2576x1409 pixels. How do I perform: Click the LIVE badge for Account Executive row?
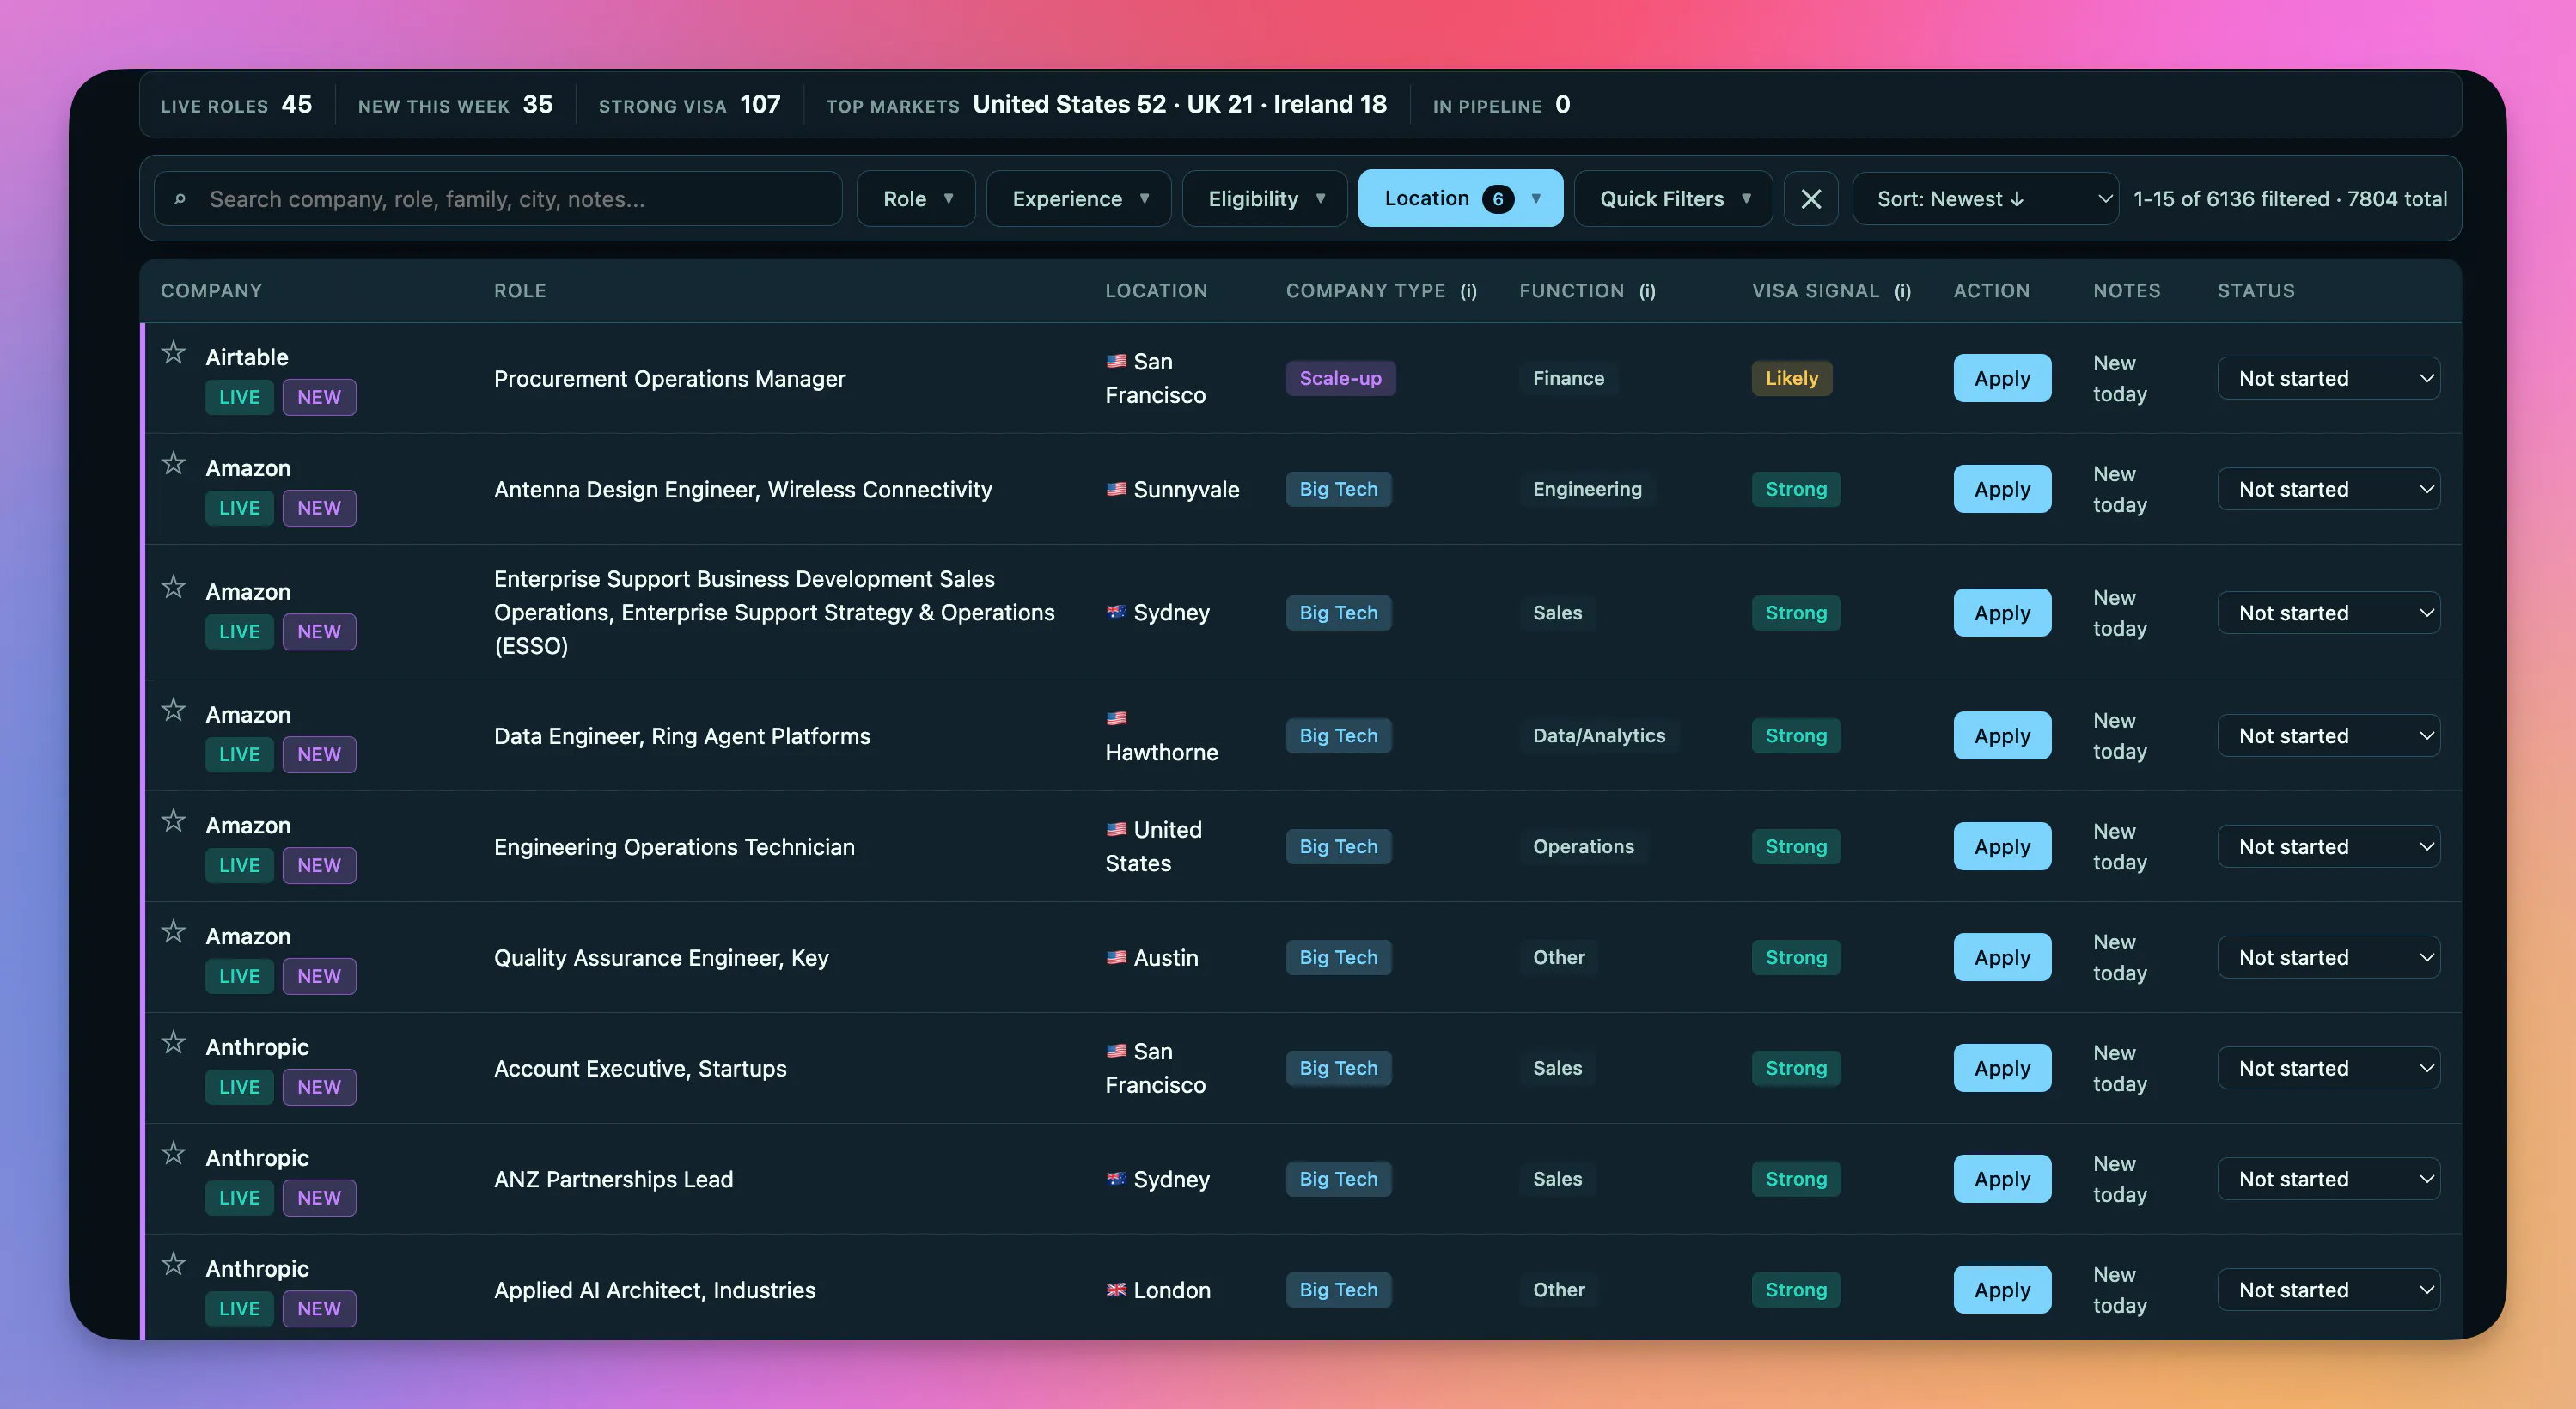[239, 1087]
